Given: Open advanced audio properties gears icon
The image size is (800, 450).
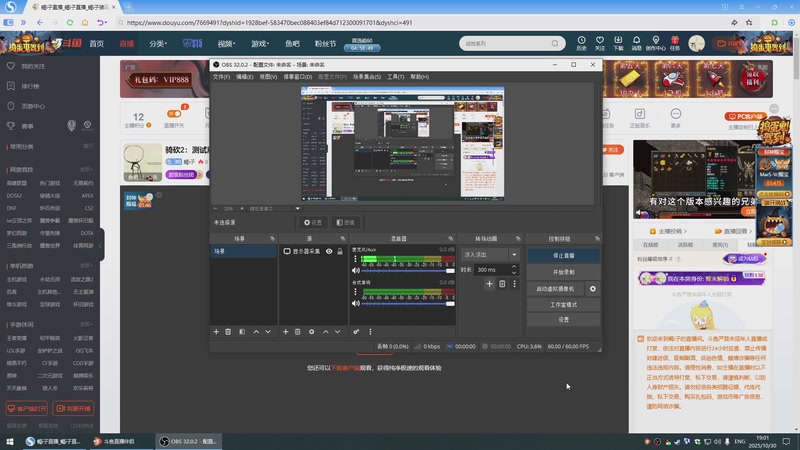Looking at the screenshot, I should tap(356, 332).
